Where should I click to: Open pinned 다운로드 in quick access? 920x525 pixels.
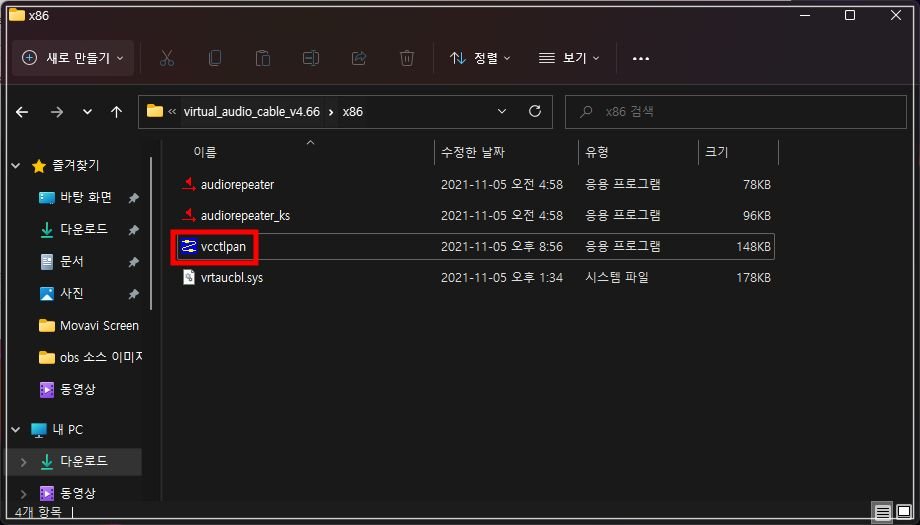[84, 229]
